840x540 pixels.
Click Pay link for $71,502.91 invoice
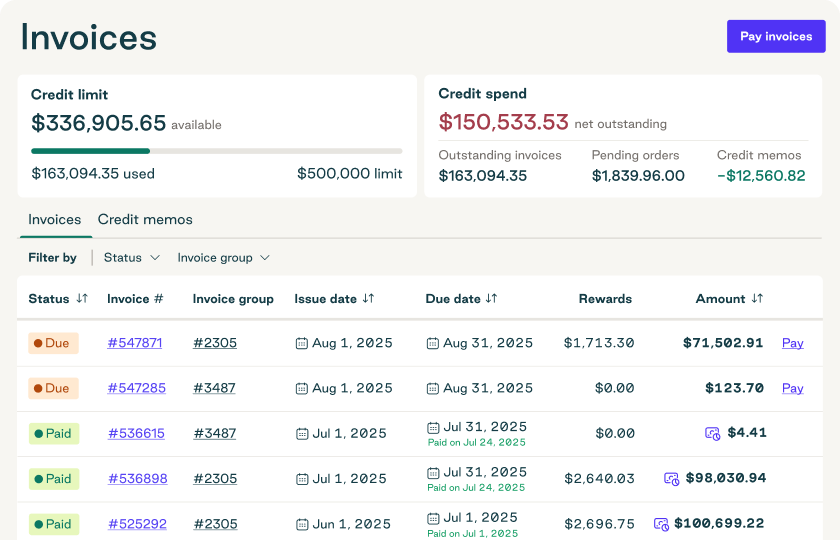(x=792, y=343)
